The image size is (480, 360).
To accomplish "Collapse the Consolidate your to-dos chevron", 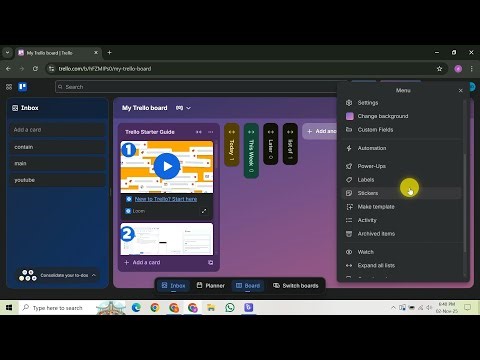I will (94, 275).
